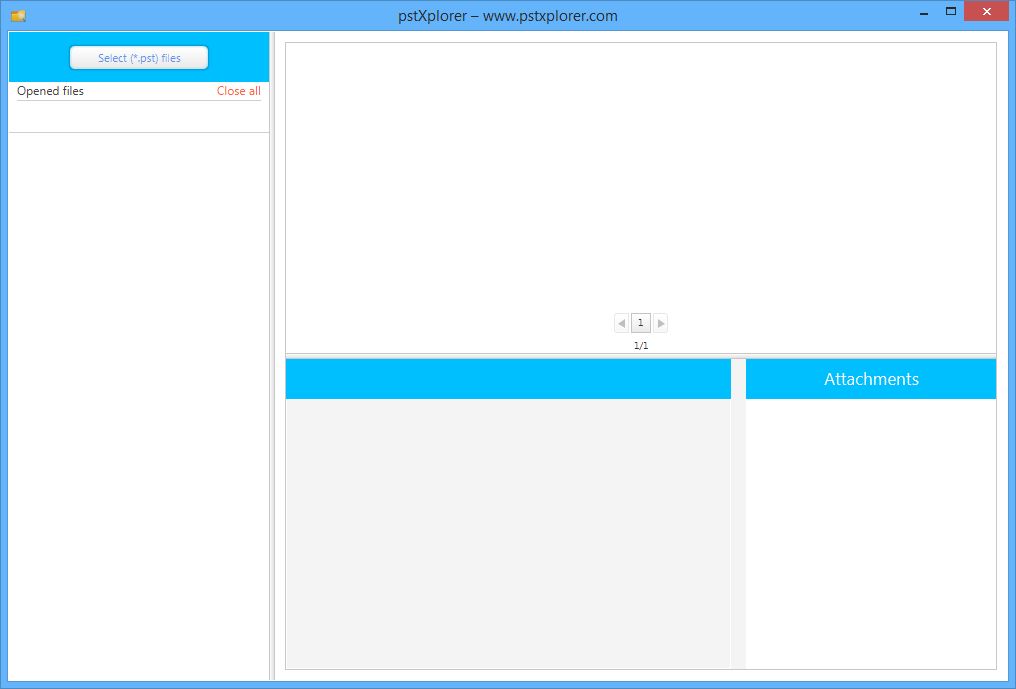The image size is (1016, 689).
Task: Click the pstXplorer window title text
Action: pos(507,16)
